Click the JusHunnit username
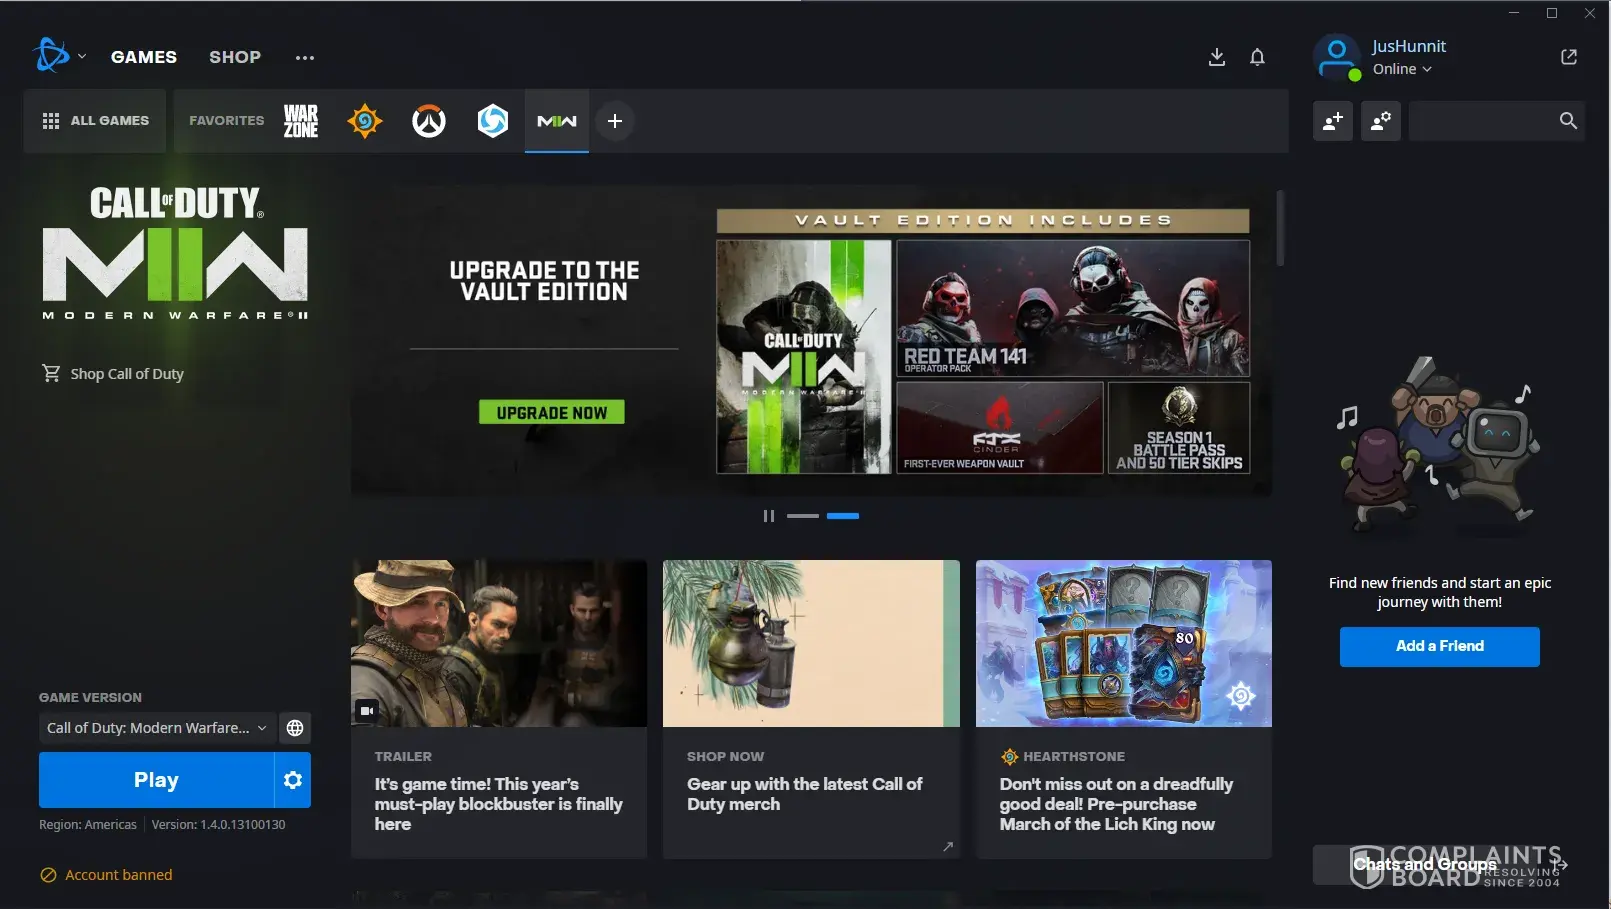 pyautogui.click(x=1409, y=46)
